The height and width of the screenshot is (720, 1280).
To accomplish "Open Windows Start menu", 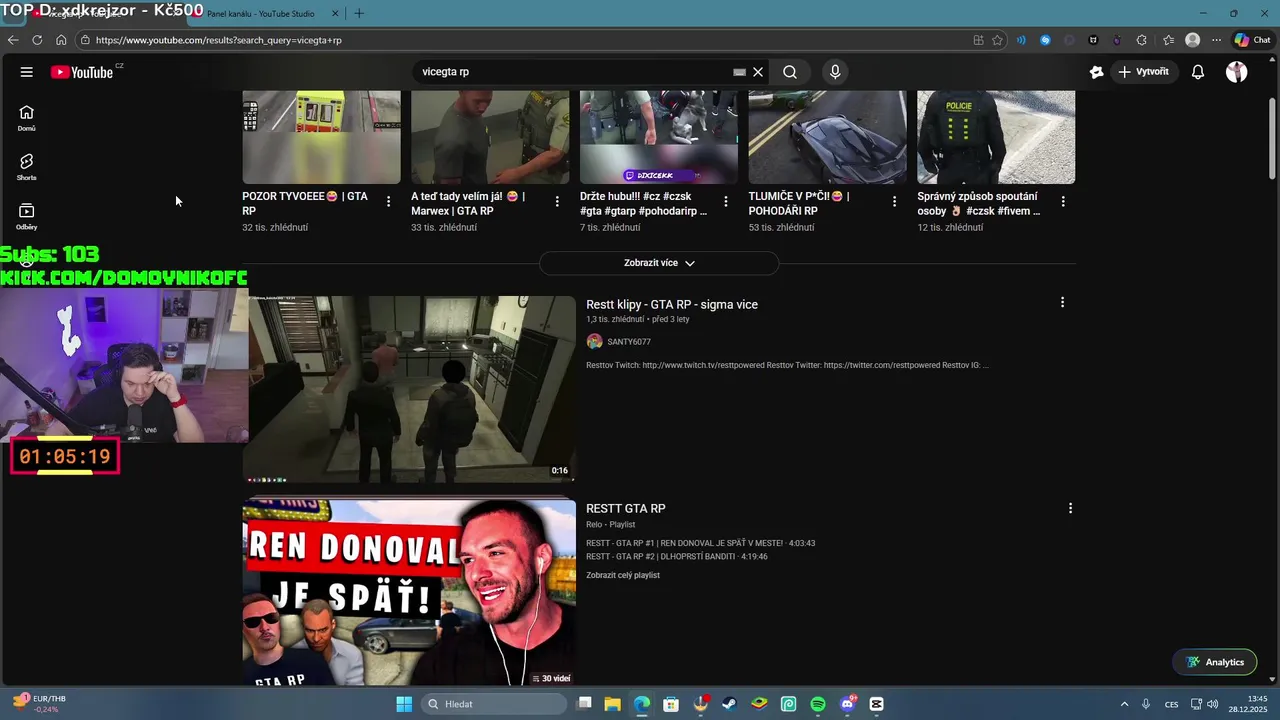I will pyautogui.click(x=404, y=704).
